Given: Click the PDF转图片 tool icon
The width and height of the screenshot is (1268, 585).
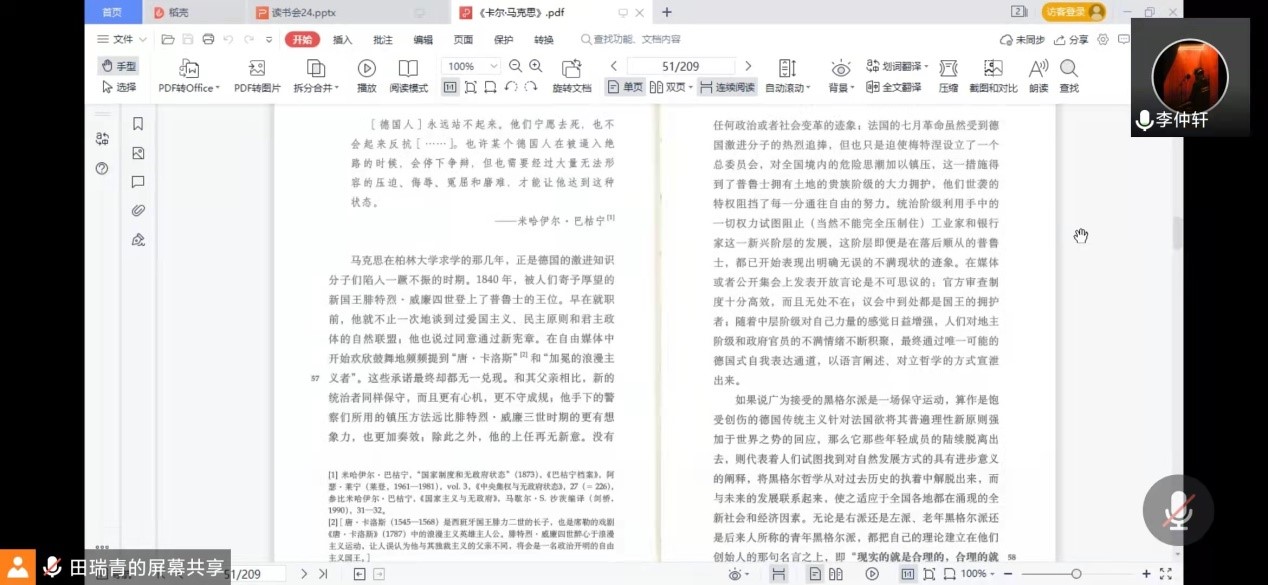Looking at the screenshot, I should 257,68.
